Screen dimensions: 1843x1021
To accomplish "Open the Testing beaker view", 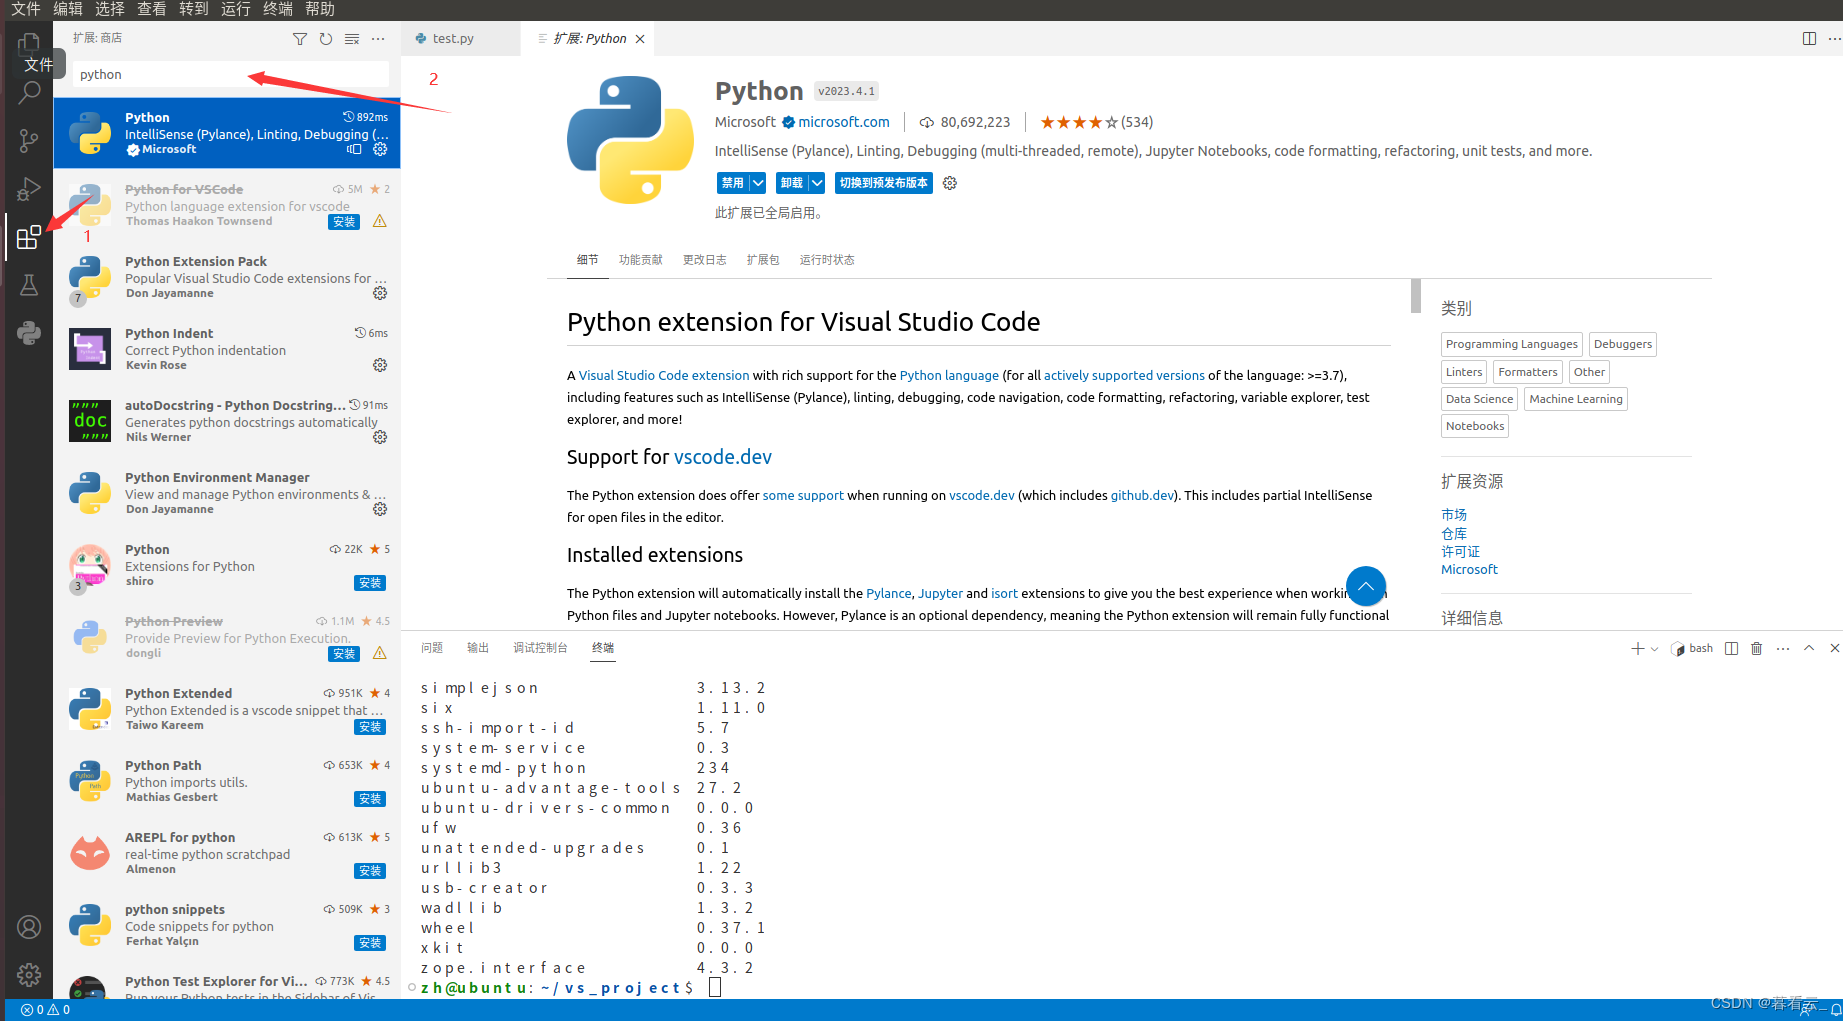I will pyautogui.click(x=29, y=284).
